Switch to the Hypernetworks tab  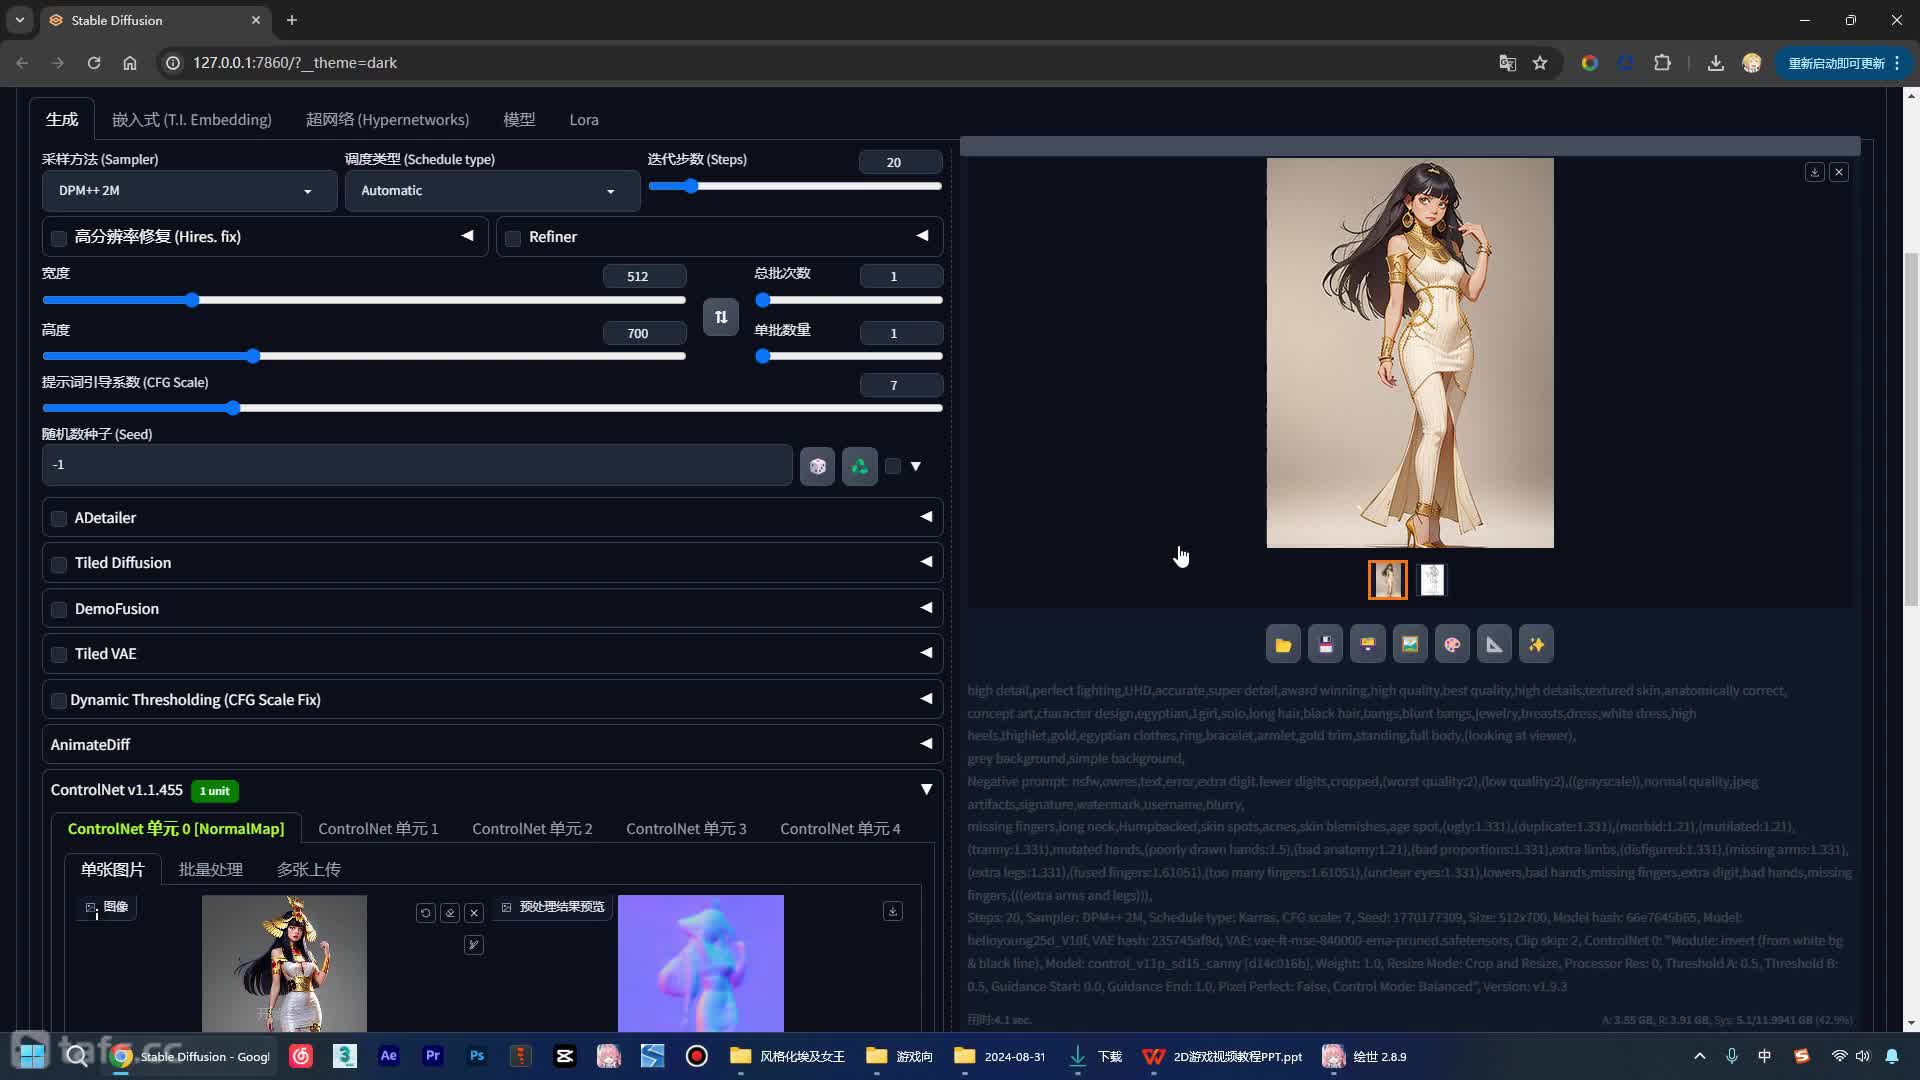tap(387, 120)
